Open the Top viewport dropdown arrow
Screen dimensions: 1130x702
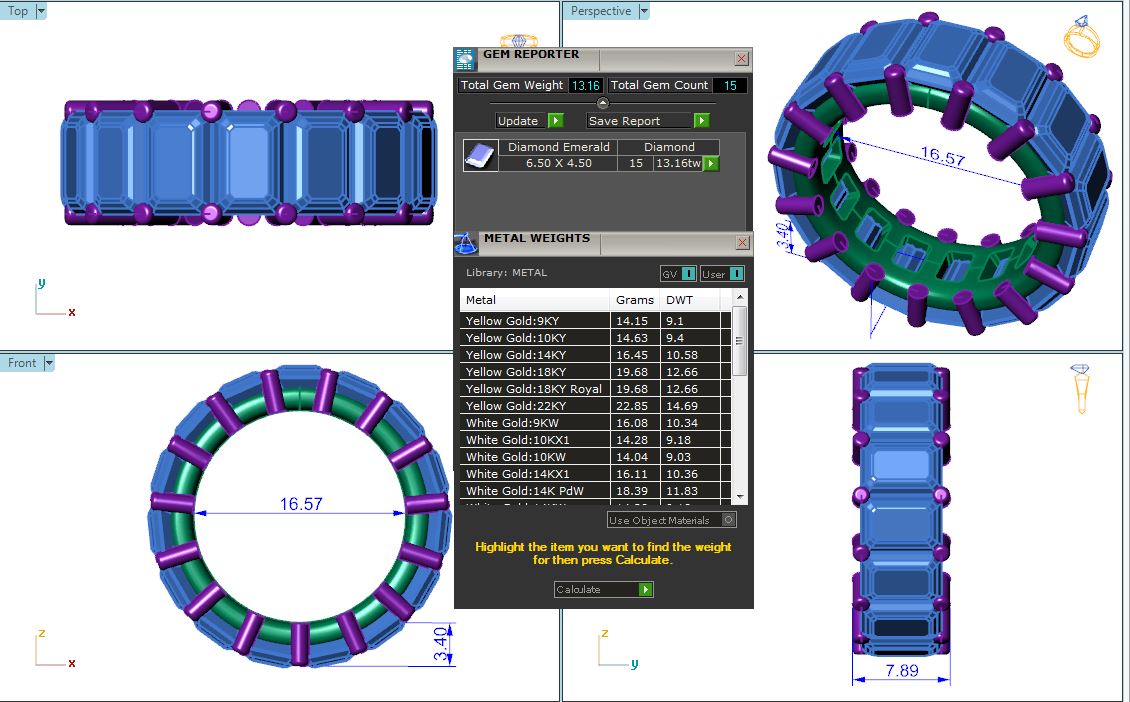41,11
